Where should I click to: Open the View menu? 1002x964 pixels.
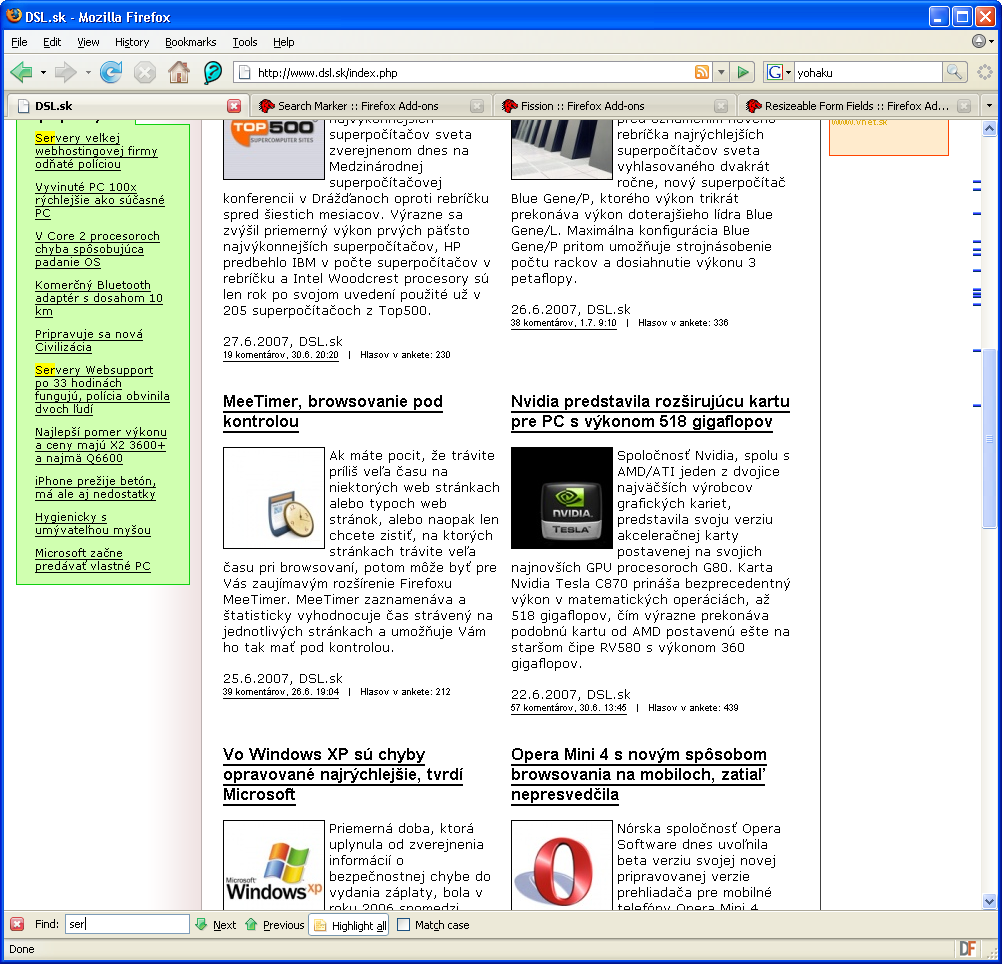88,42
